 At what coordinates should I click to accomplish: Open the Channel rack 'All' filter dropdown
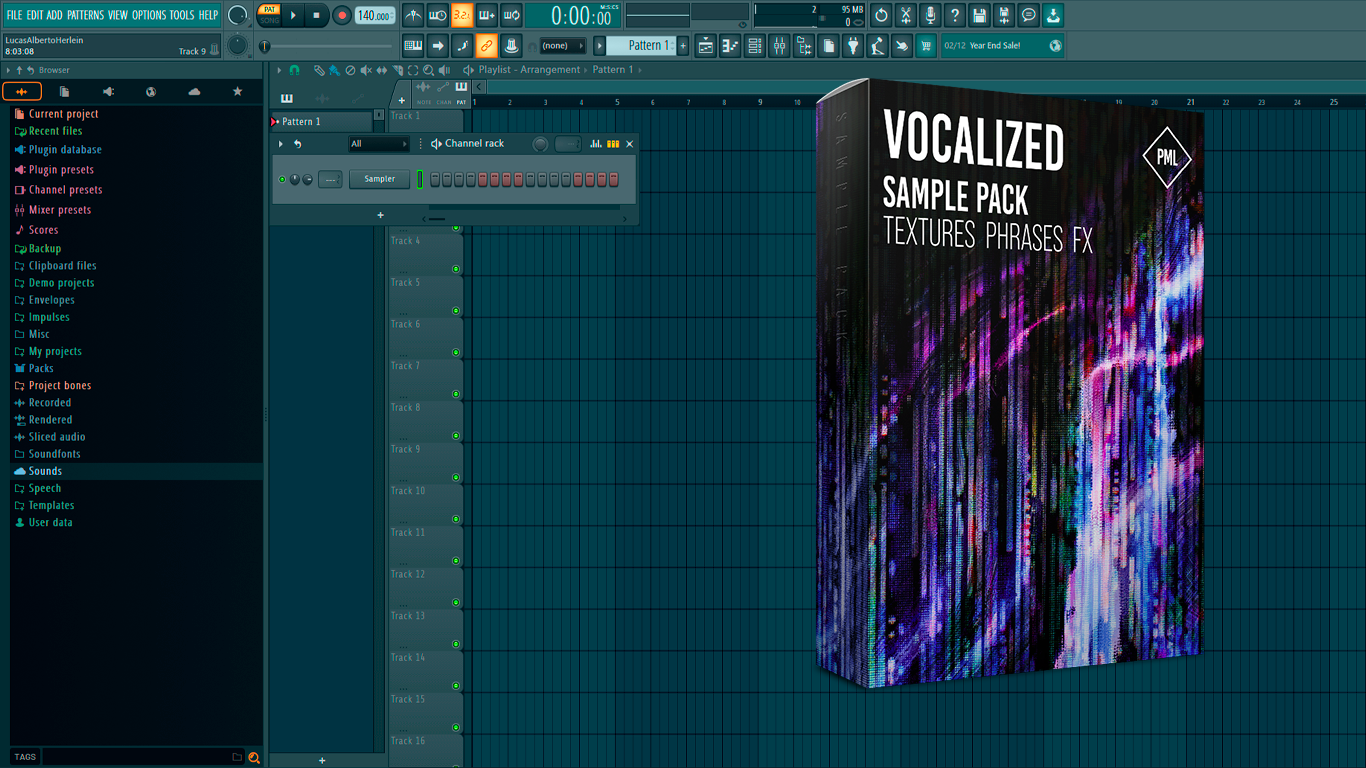[378, 144]
